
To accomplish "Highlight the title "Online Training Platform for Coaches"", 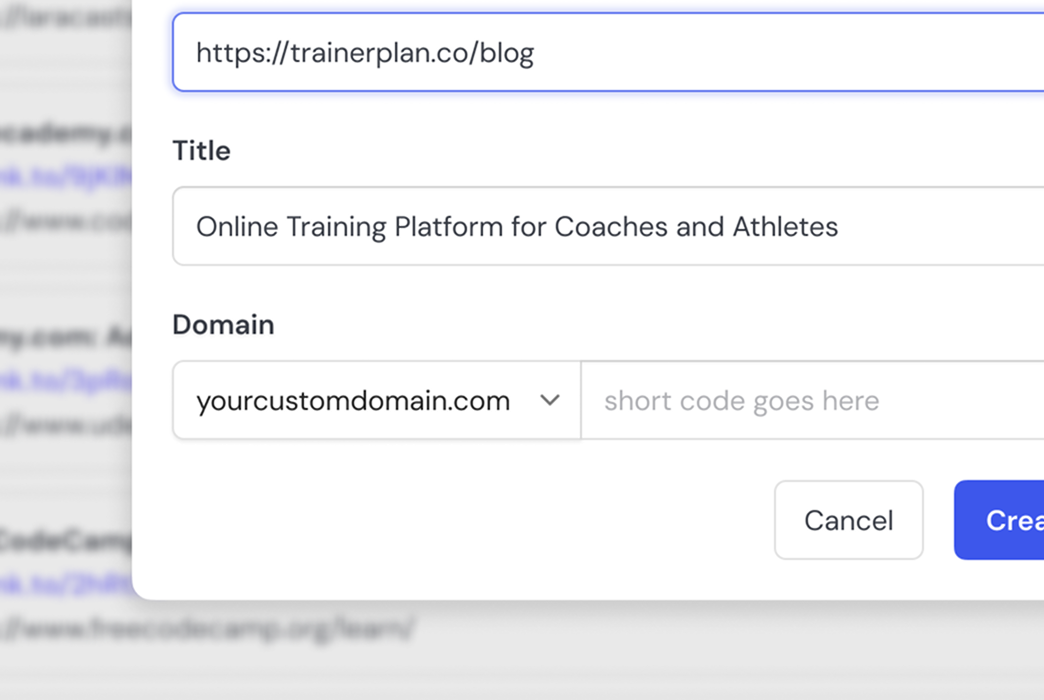I will (516, 226).
